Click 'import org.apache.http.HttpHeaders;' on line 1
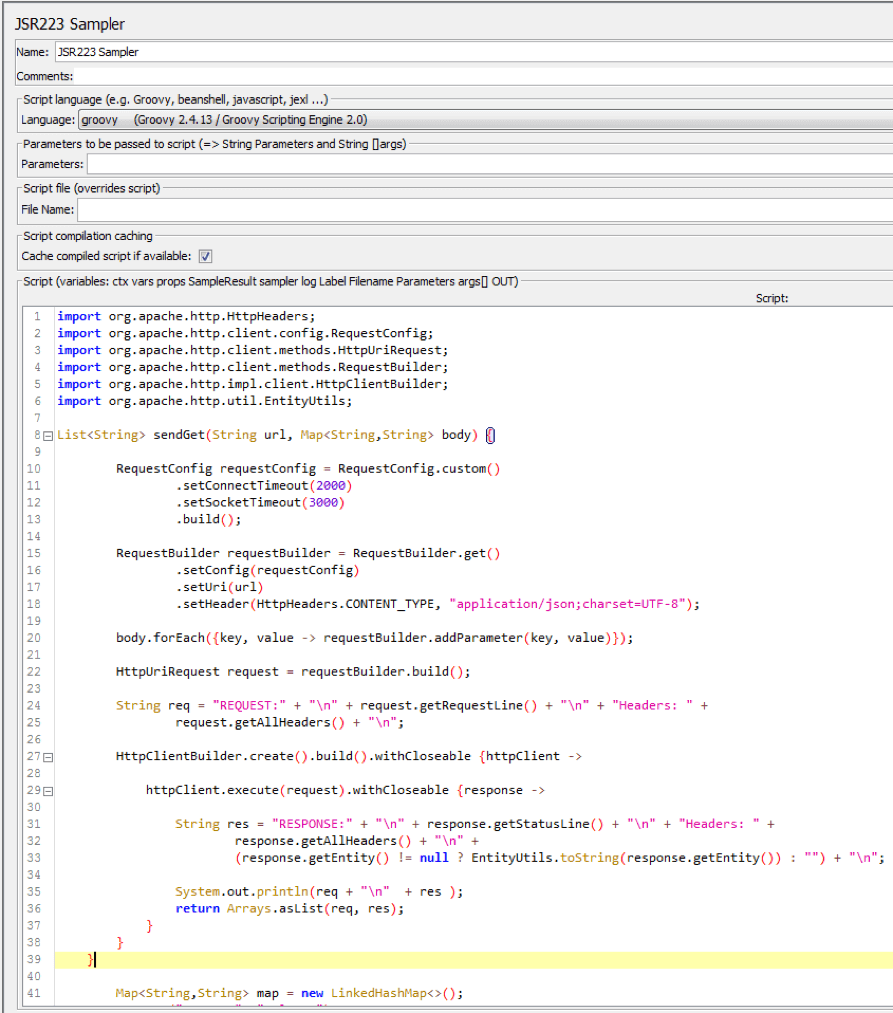893x1013 pixels. pos(186,316)
